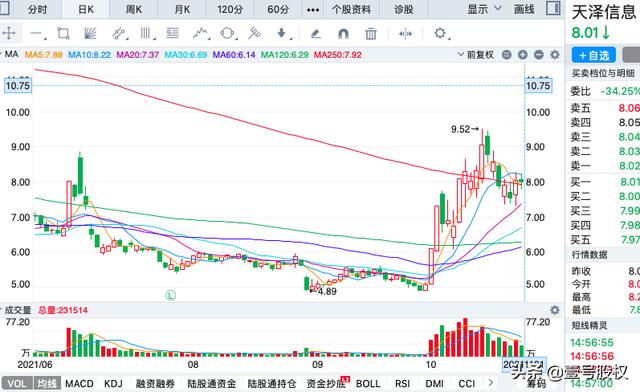Viewport: 640px width, 392px height.
Task: Click the MA250:7.92 legend label
Action: 338,55
